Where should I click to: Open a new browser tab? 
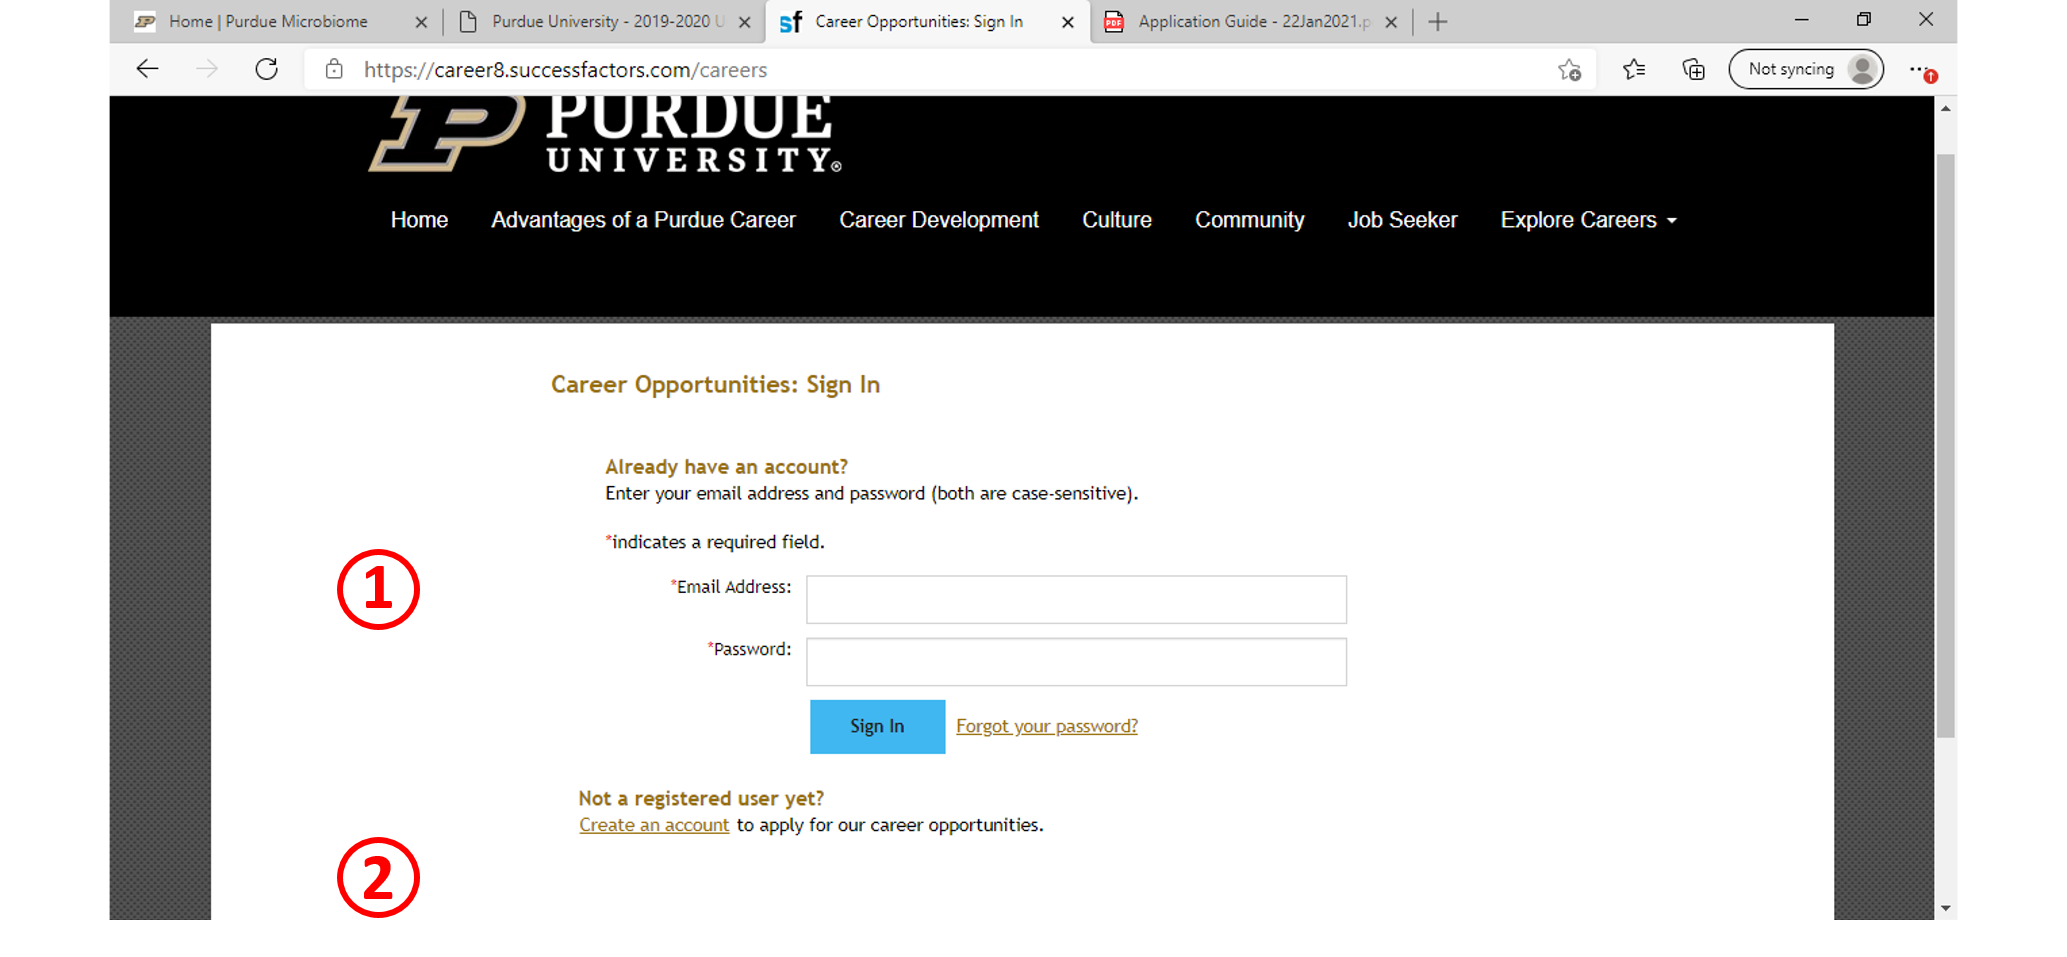(1437, 22)
